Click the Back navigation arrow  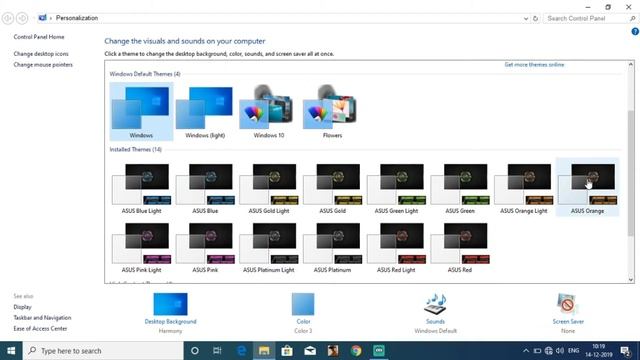[8, 18]
